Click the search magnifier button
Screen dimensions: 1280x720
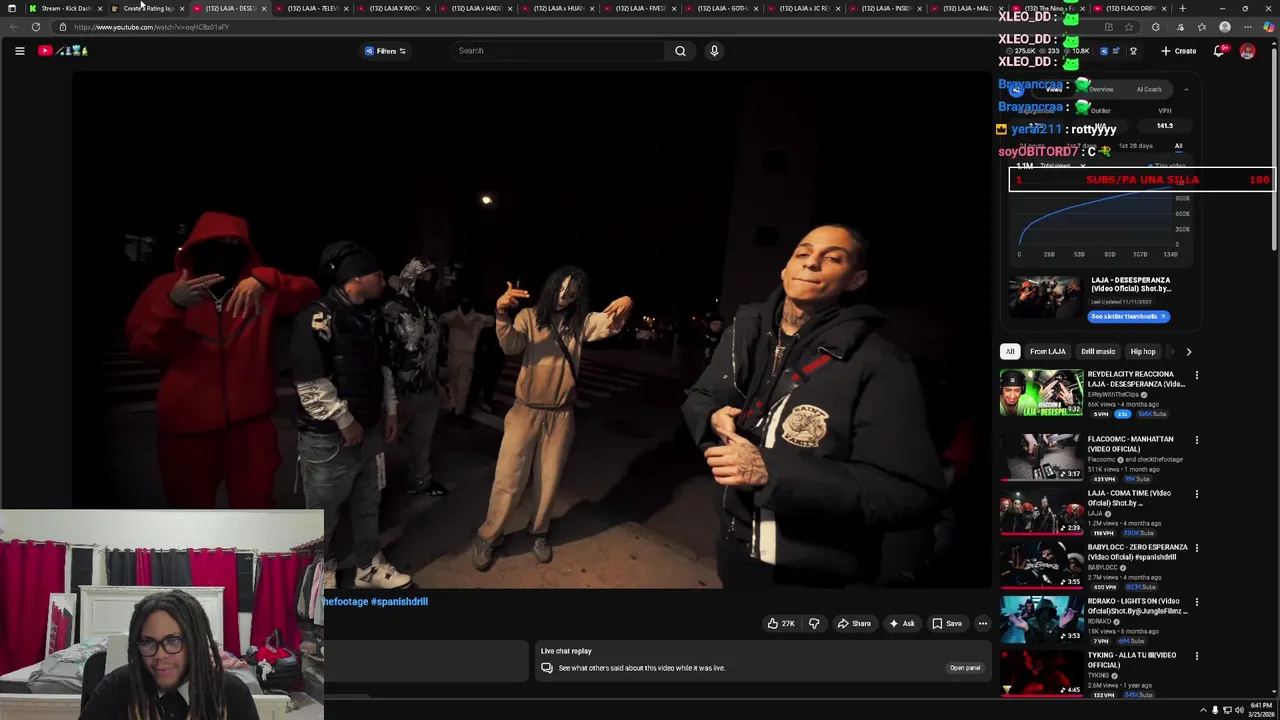(680, 51)
